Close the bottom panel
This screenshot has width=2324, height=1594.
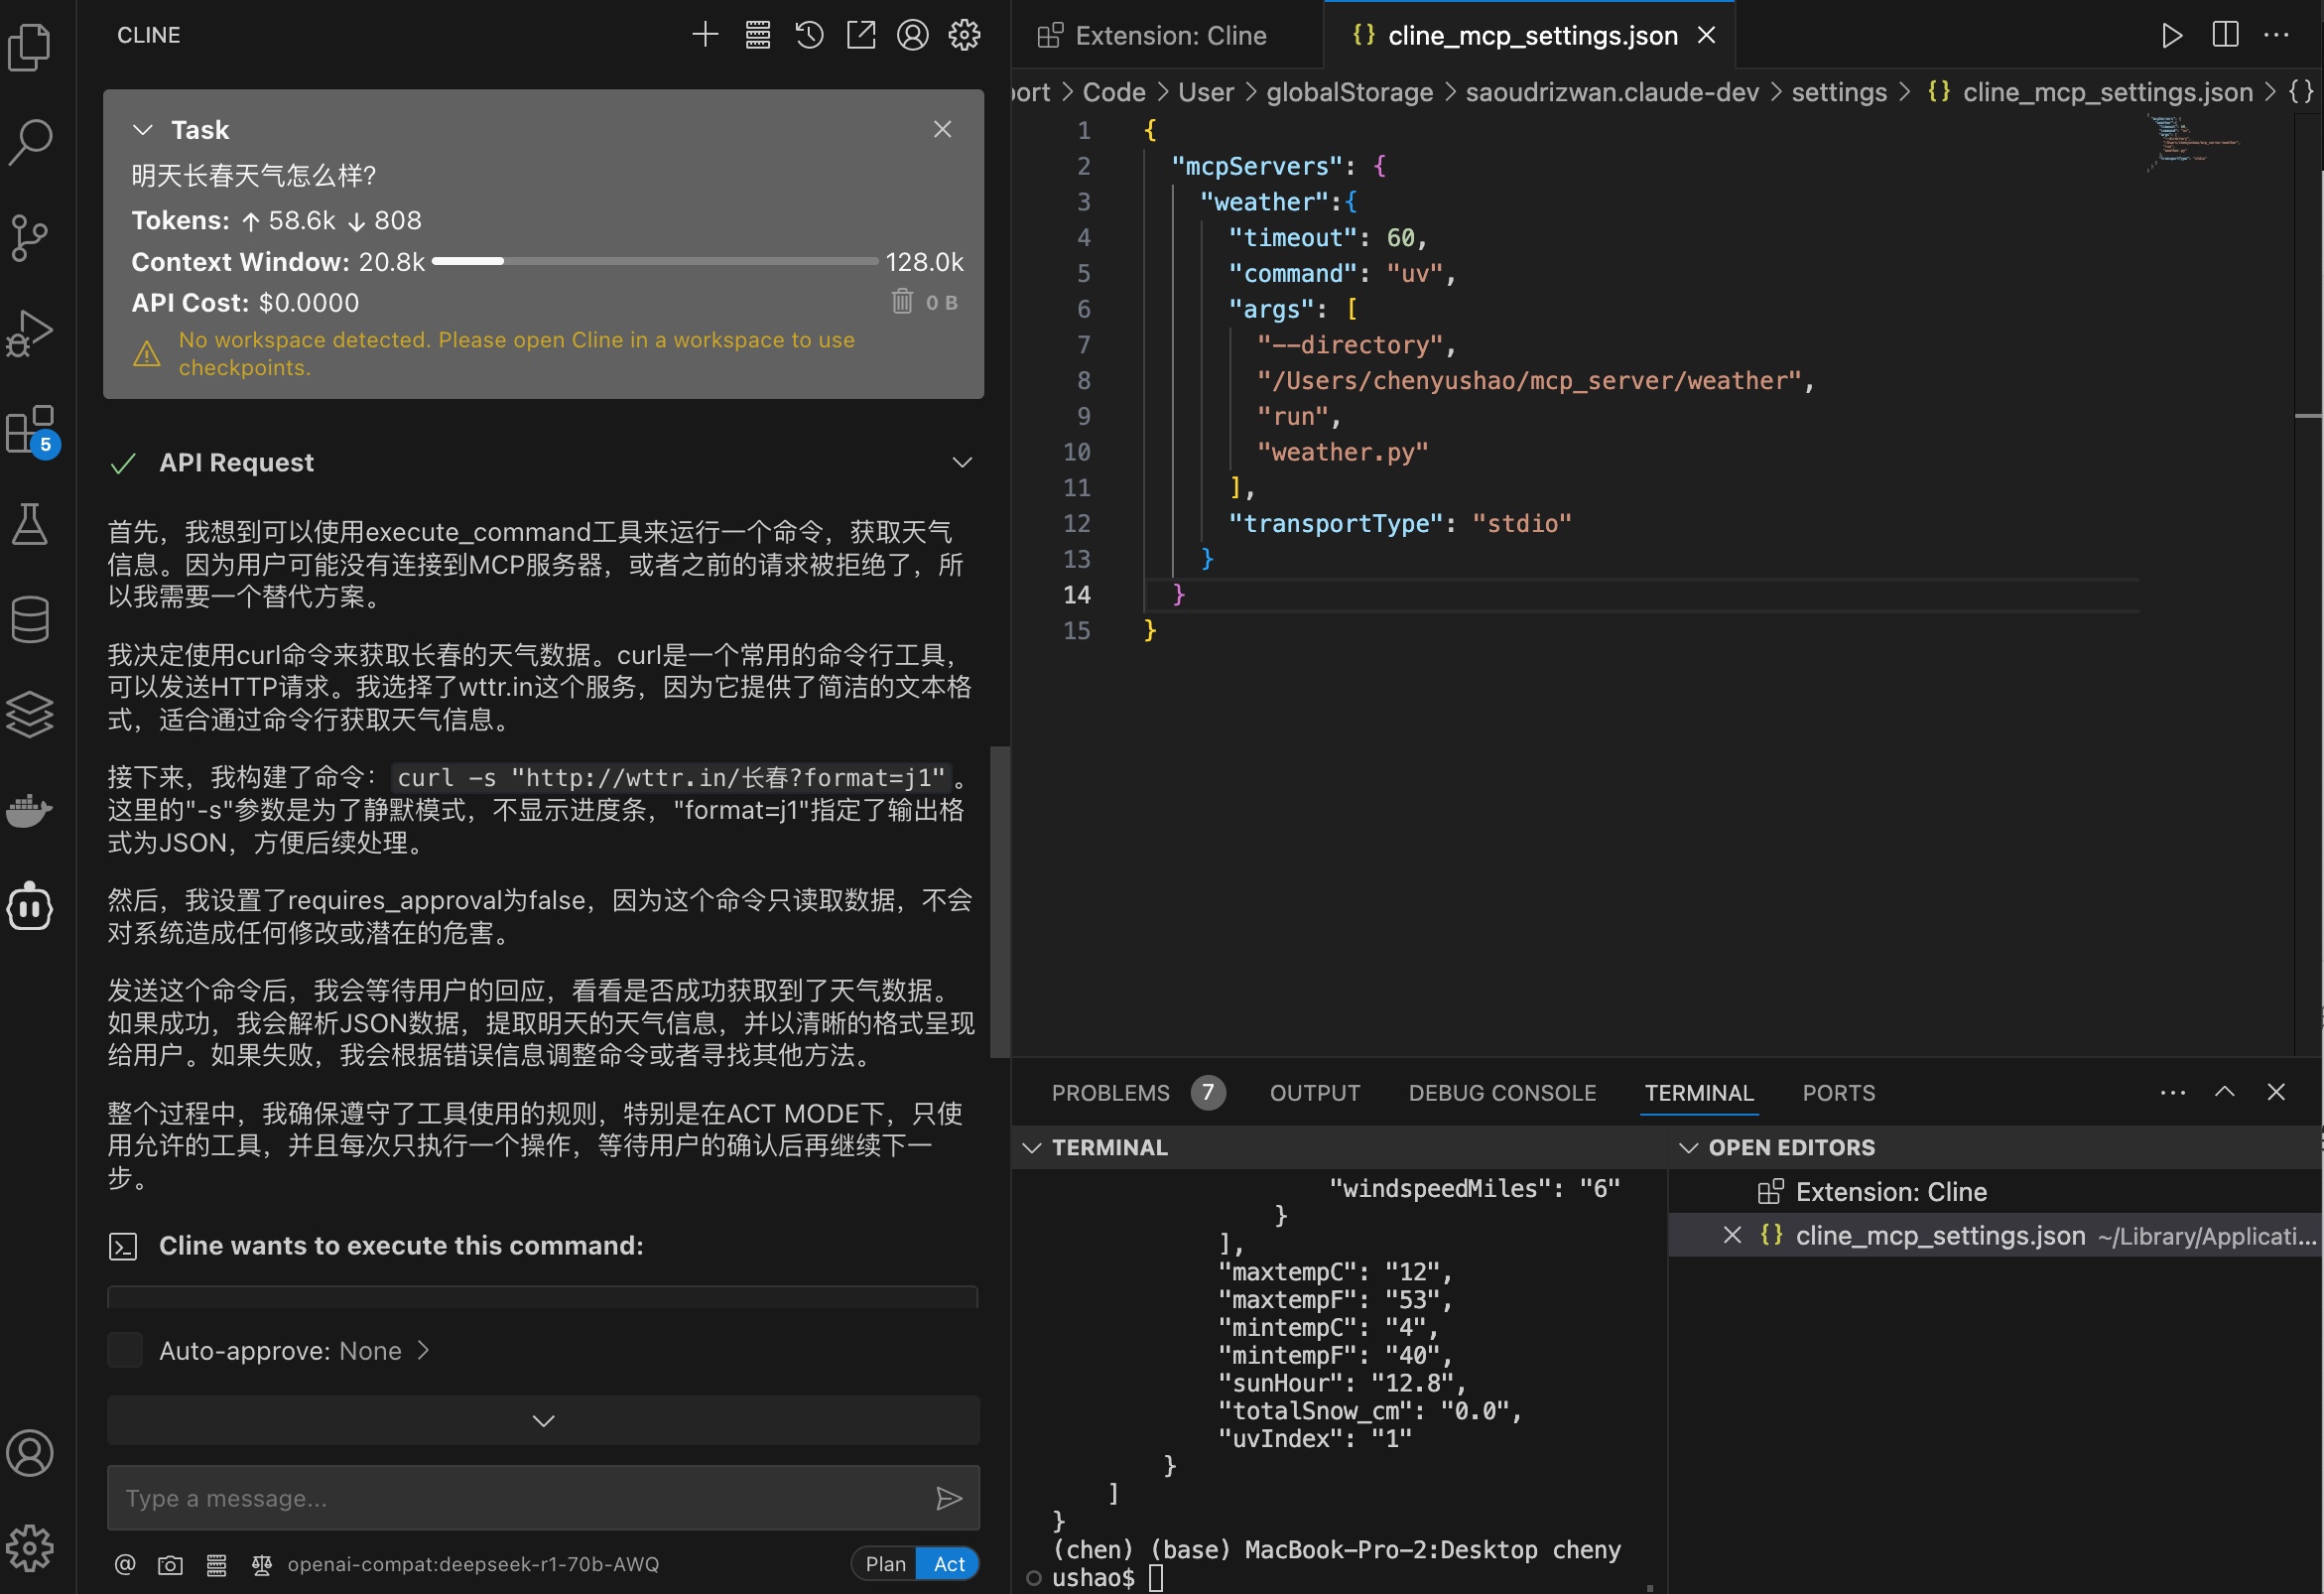tap(2276, 1092)
